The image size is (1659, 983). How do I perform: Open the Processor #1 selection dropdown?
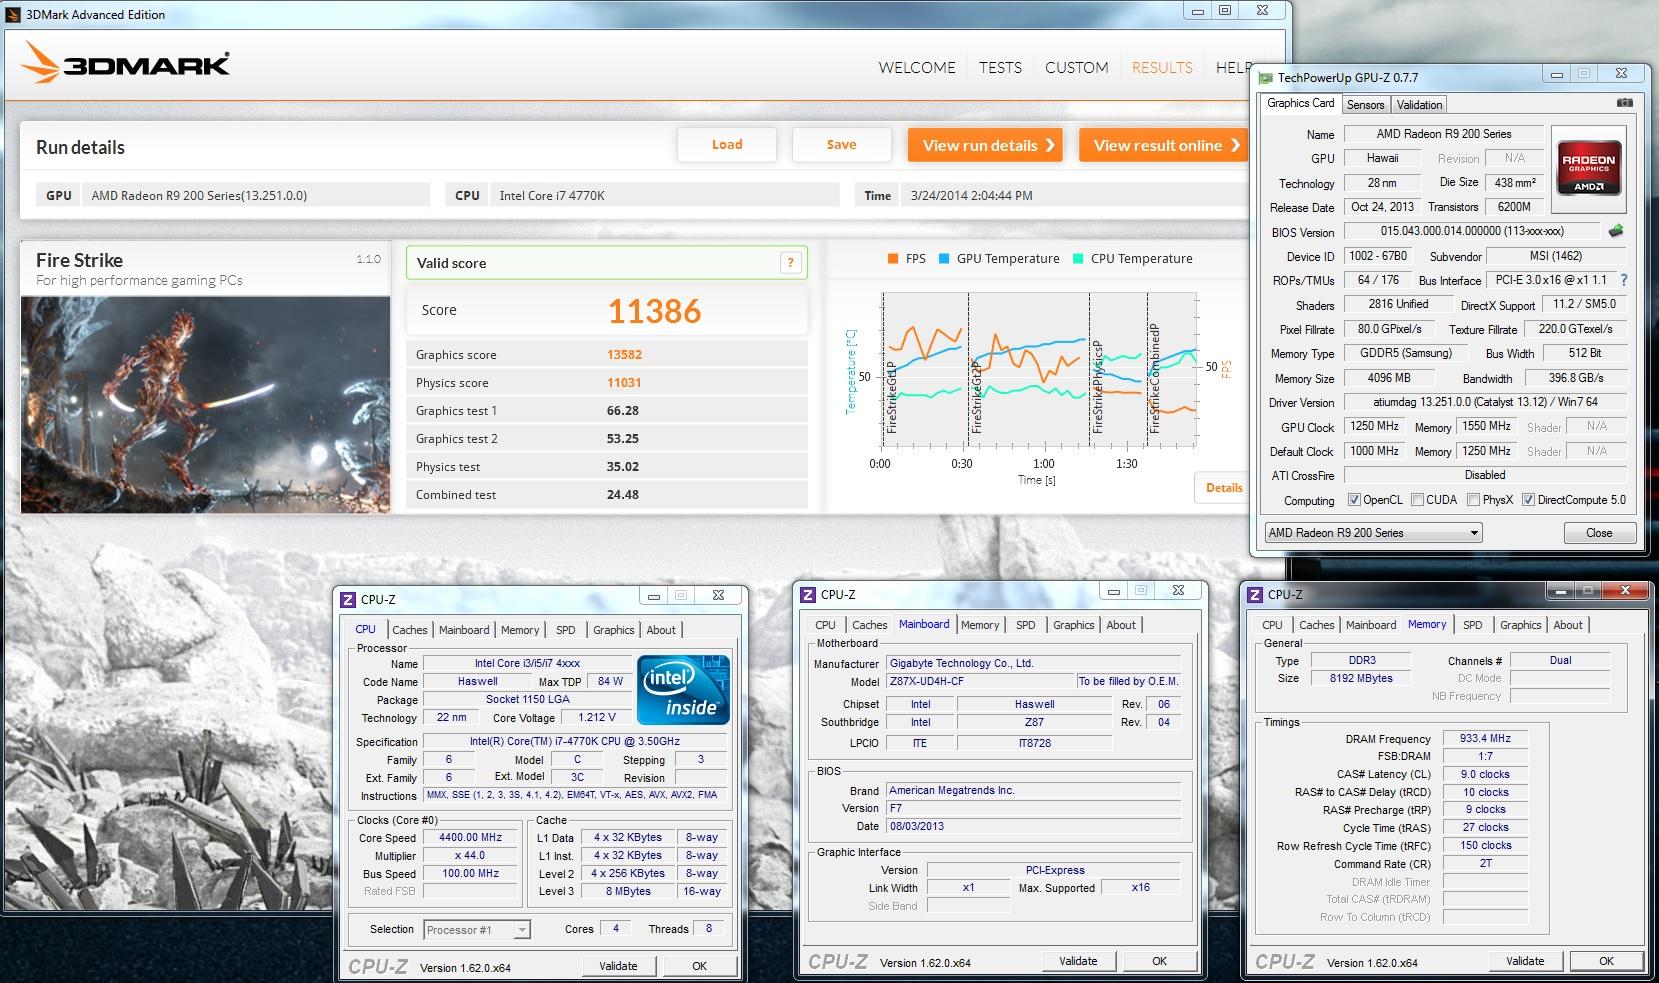(x=477, y=930)
